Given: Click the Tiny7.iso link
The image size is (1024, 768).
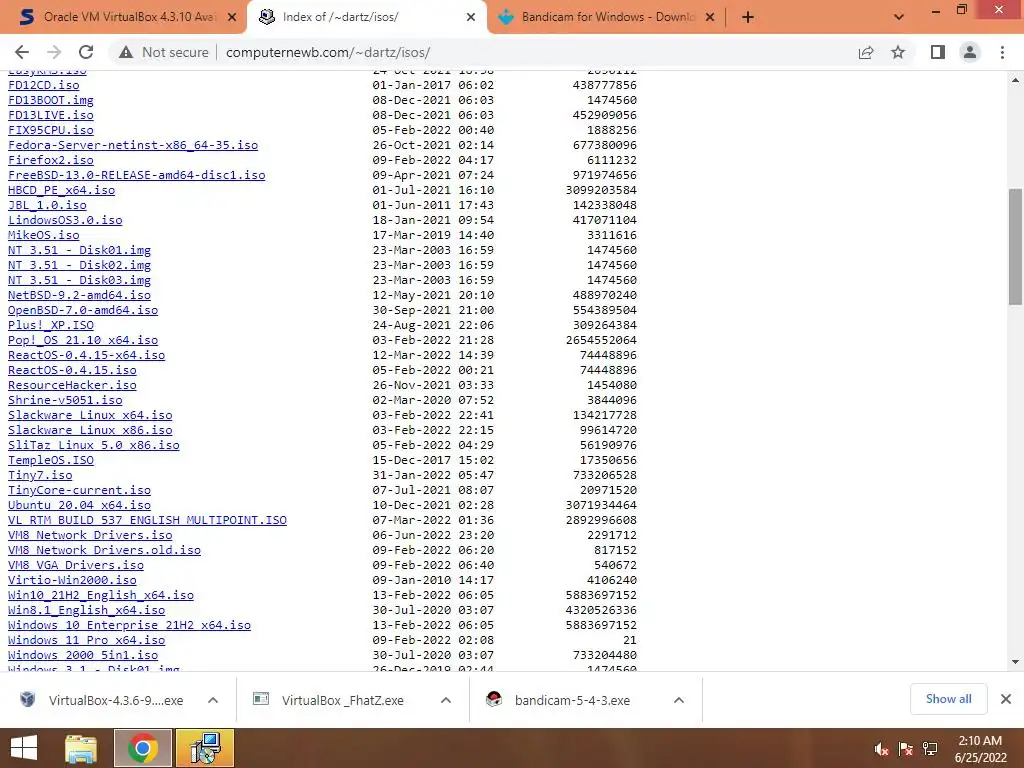Looking at the screenshot, I should click(40, 475).
